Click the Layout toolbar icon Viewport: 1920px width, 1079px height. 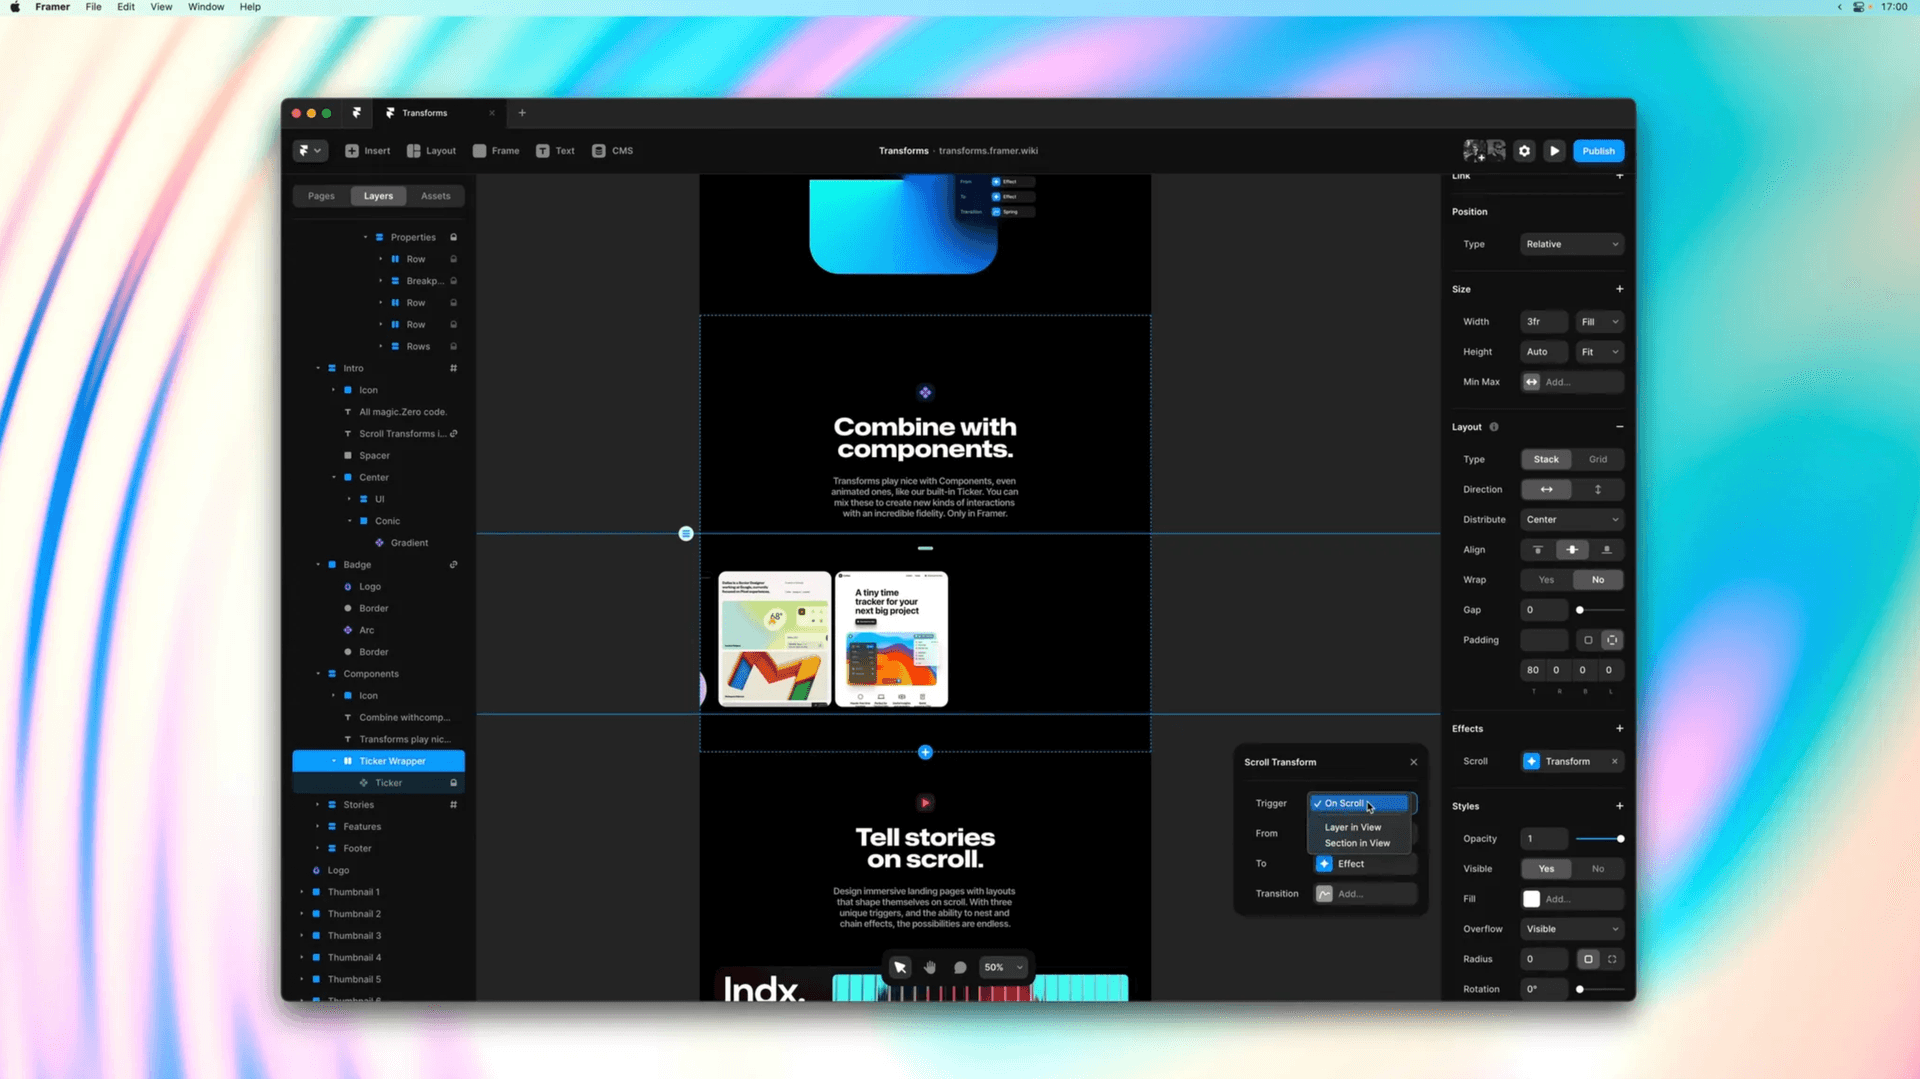tap(414, 151)
